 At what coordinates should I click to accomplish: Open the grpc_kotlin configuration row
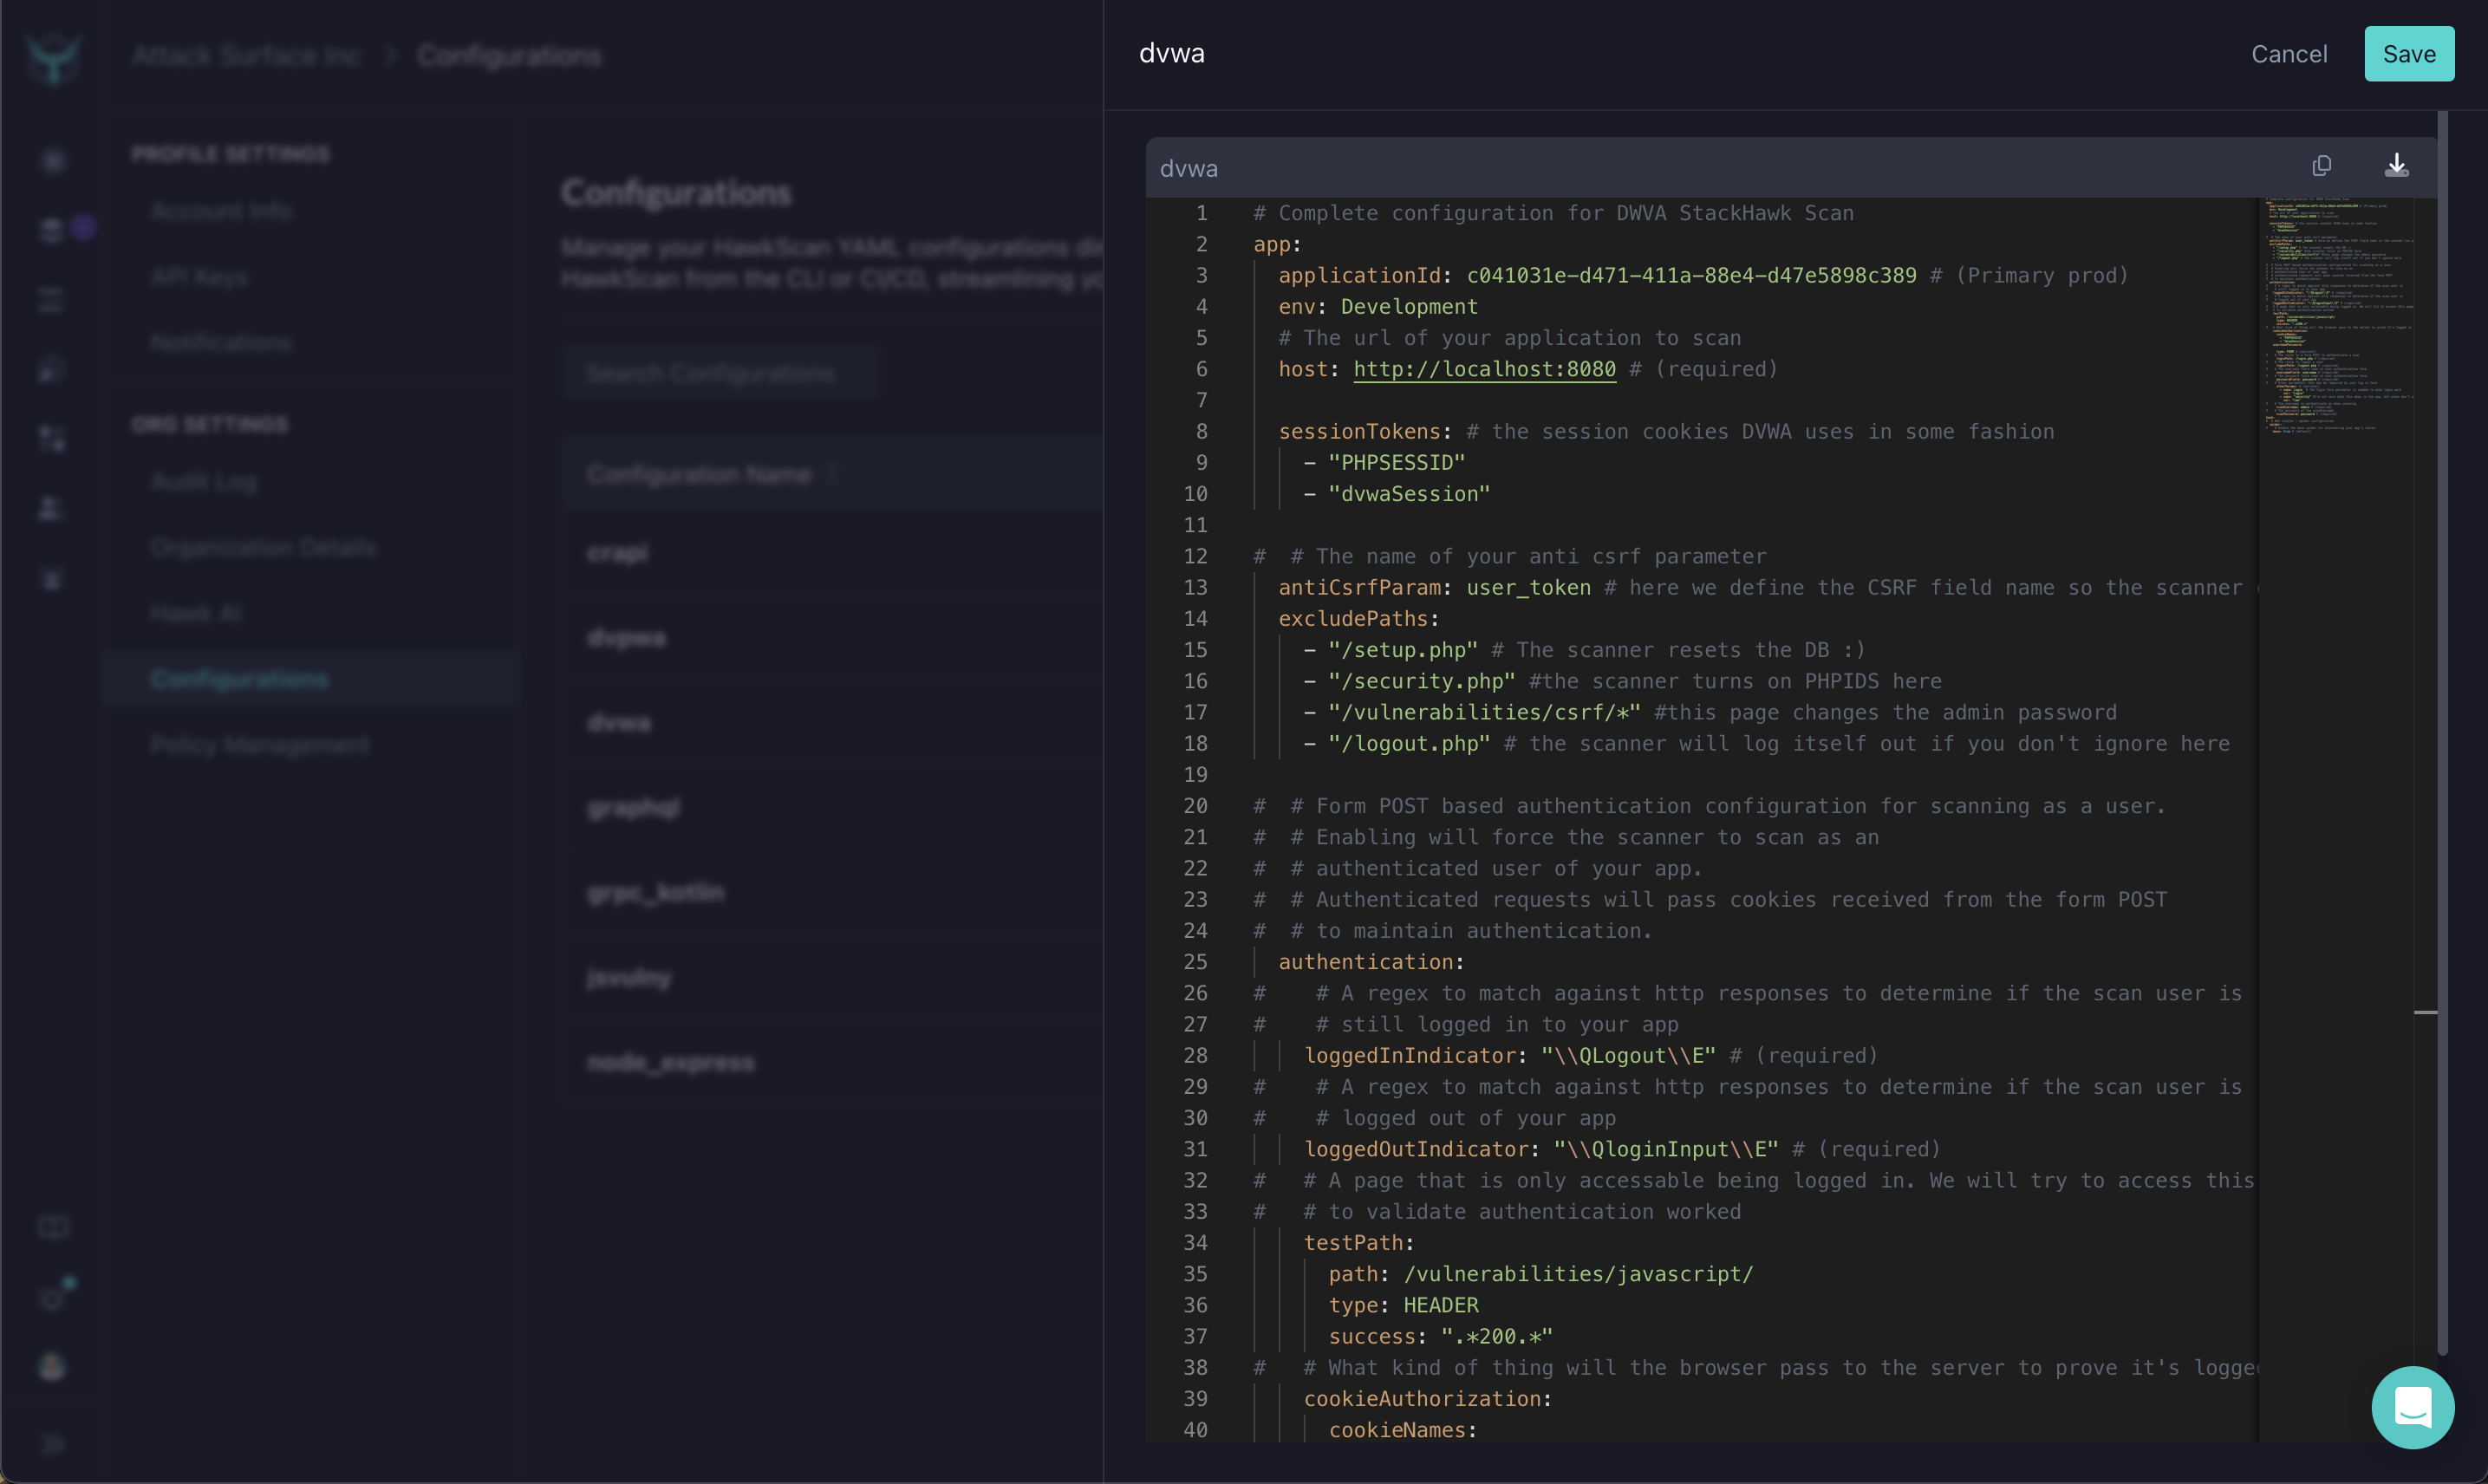[834, 892]
